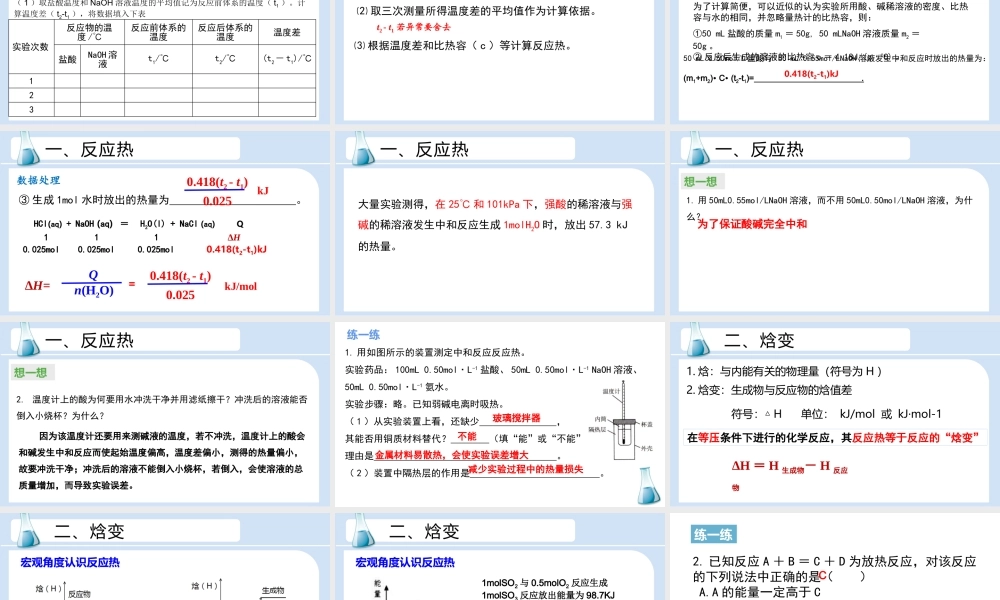
Task: Click the HCl(aq) + NaOH(aq) equation line
Action: coord(138,224)
